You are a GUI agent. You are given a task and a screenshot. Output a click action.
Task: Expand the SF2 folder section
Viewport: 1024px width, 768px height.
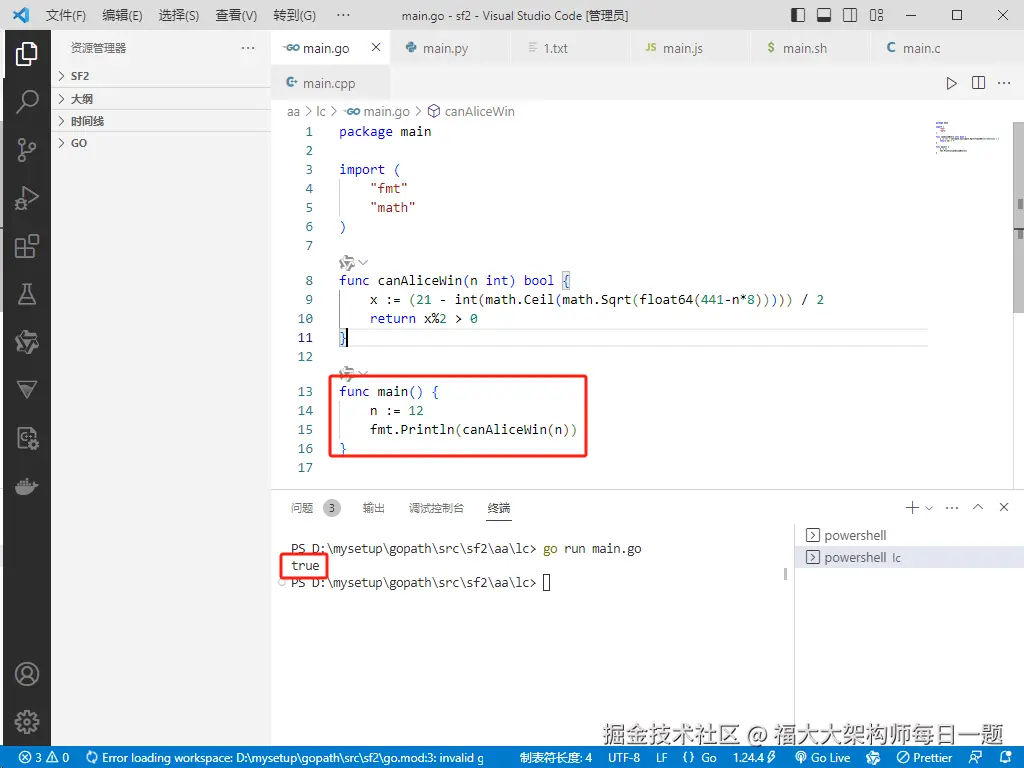[161, 76]
